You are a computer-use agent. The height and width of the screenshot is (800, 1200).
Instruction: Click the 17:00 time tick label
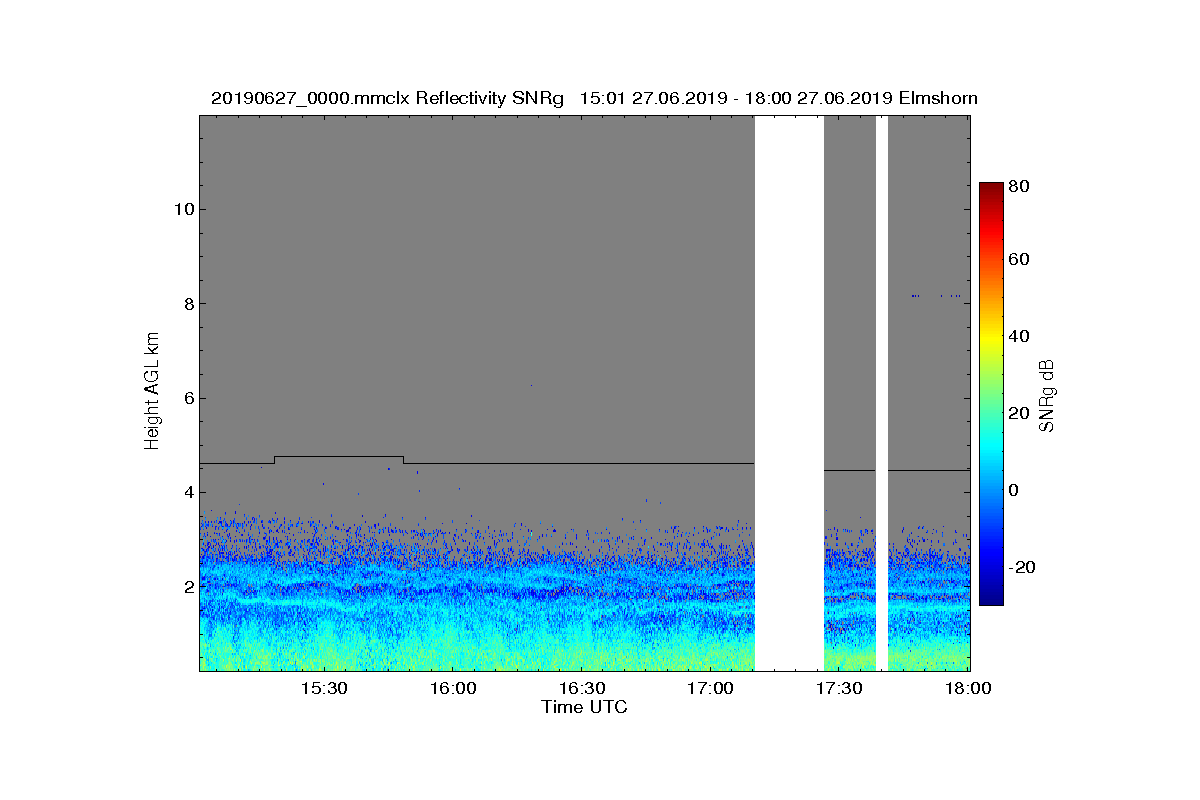[711, 689]
